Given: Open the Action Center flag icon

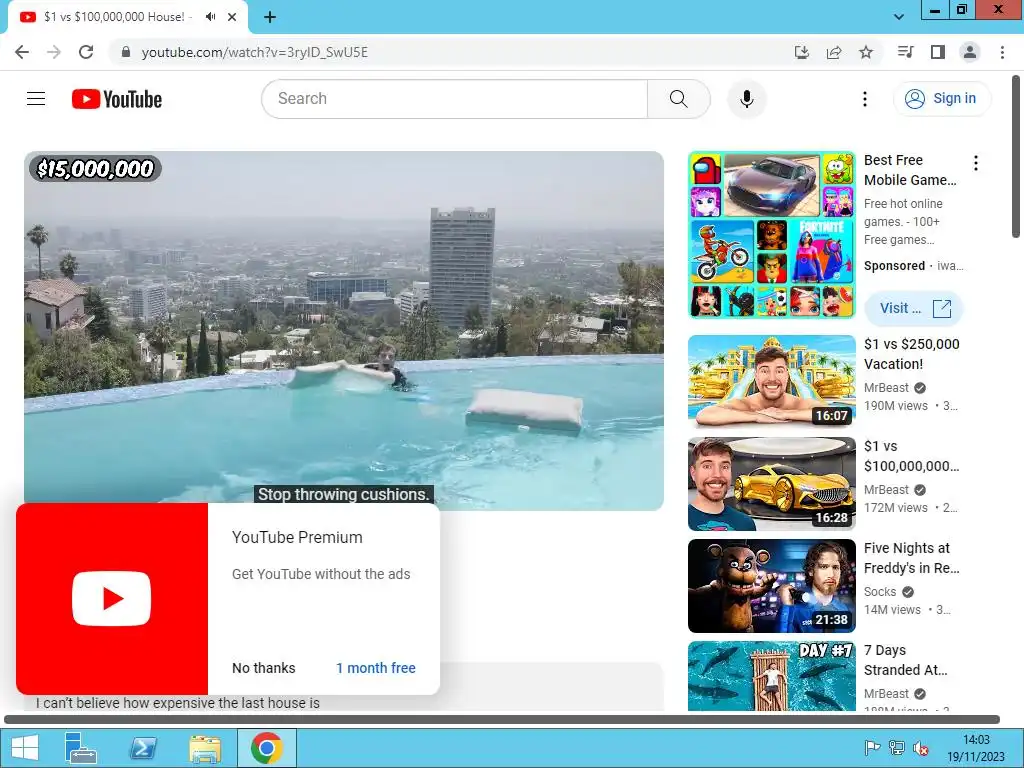Looking at the screenshot, I should point(872,748).
